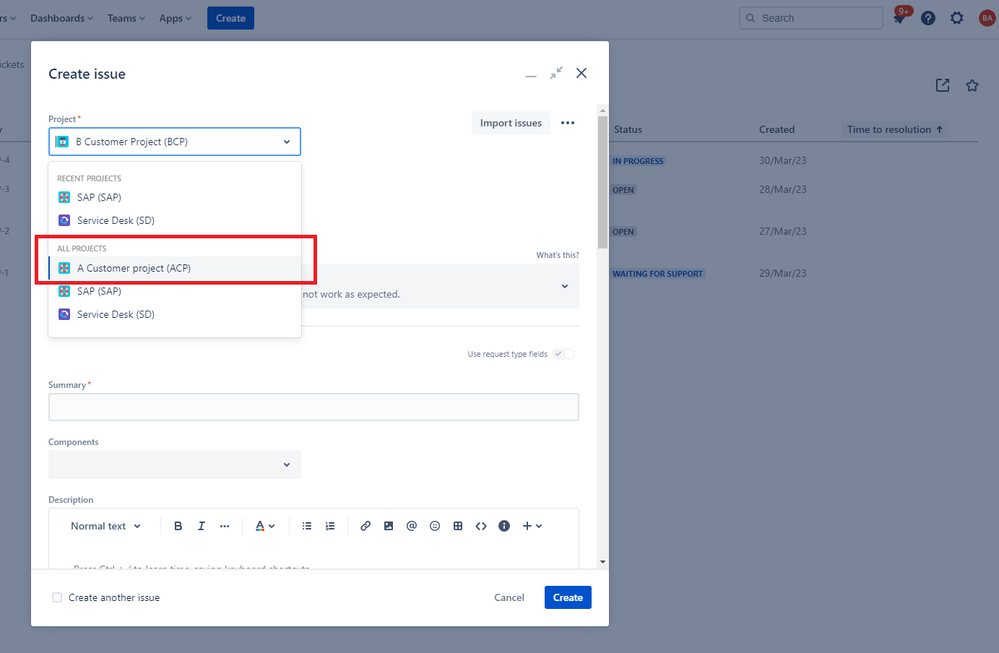This screenshot has height=653, width=999.
Task: Insert a numbered list in description
Action: (330, 526)
